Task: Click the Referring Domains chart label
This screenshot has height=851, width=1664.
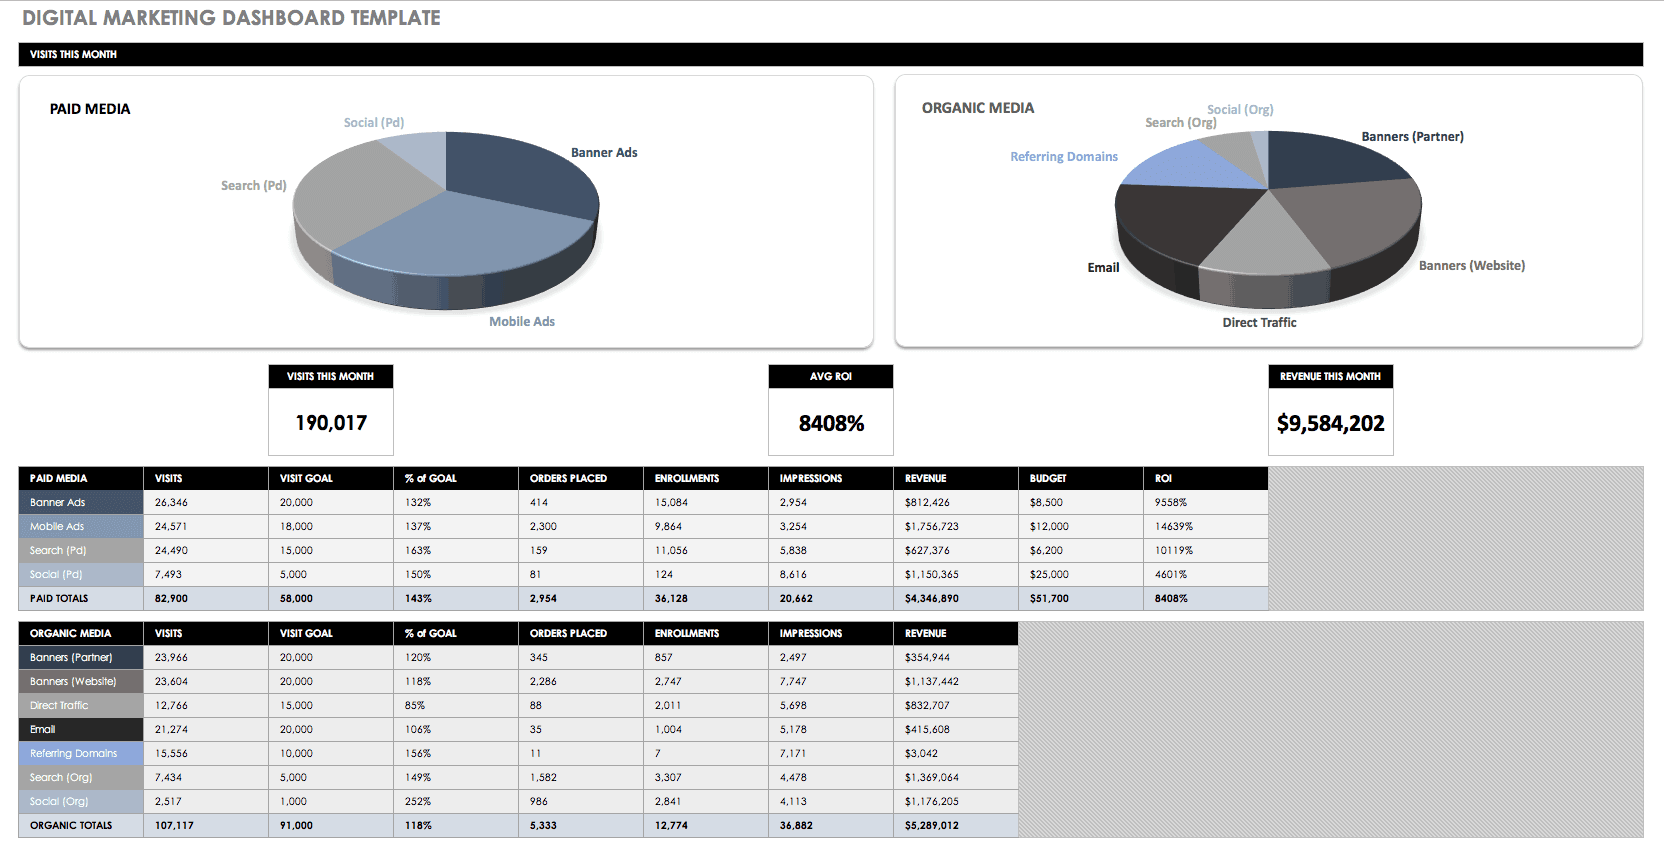Action: [x=1064, y=157]
